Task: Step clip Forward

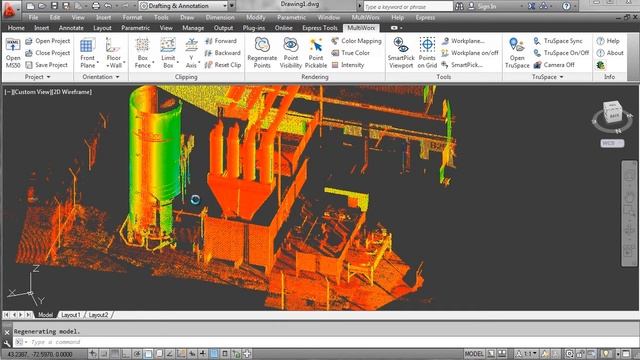Action: pyautogui.click(x=221, y=41)
